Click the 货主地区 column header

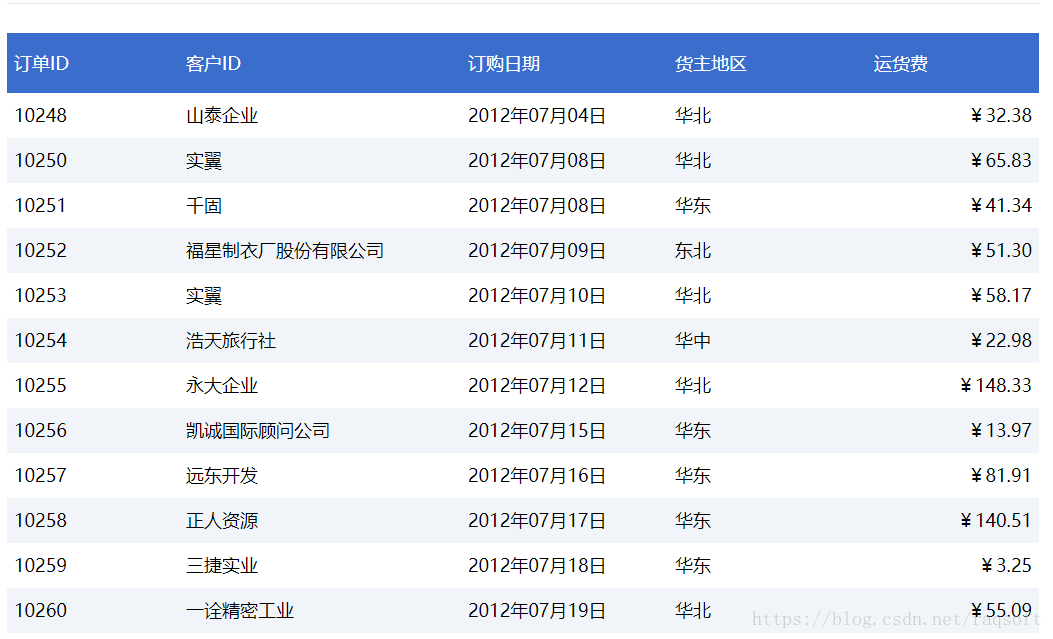coord(711,64)
